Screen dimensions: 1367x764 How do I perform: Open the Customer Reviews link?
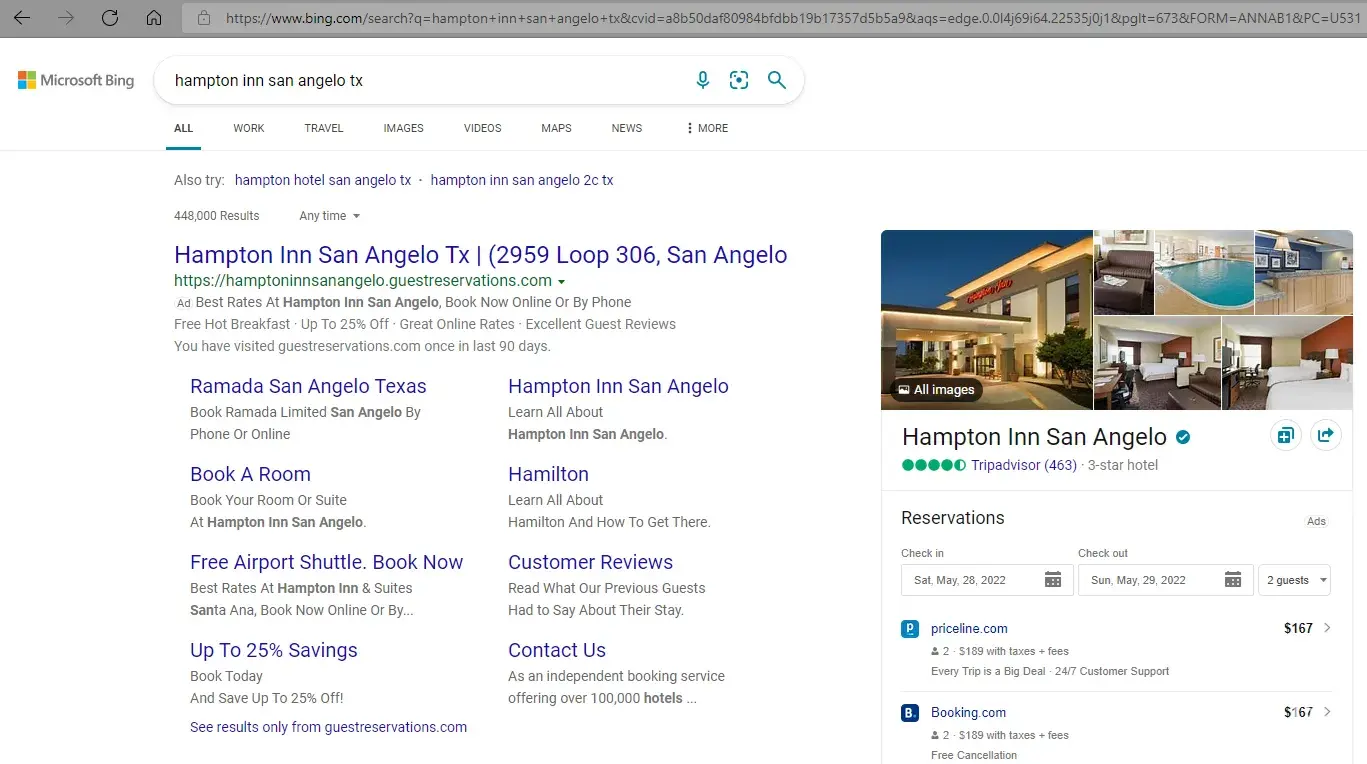[590, 562]
